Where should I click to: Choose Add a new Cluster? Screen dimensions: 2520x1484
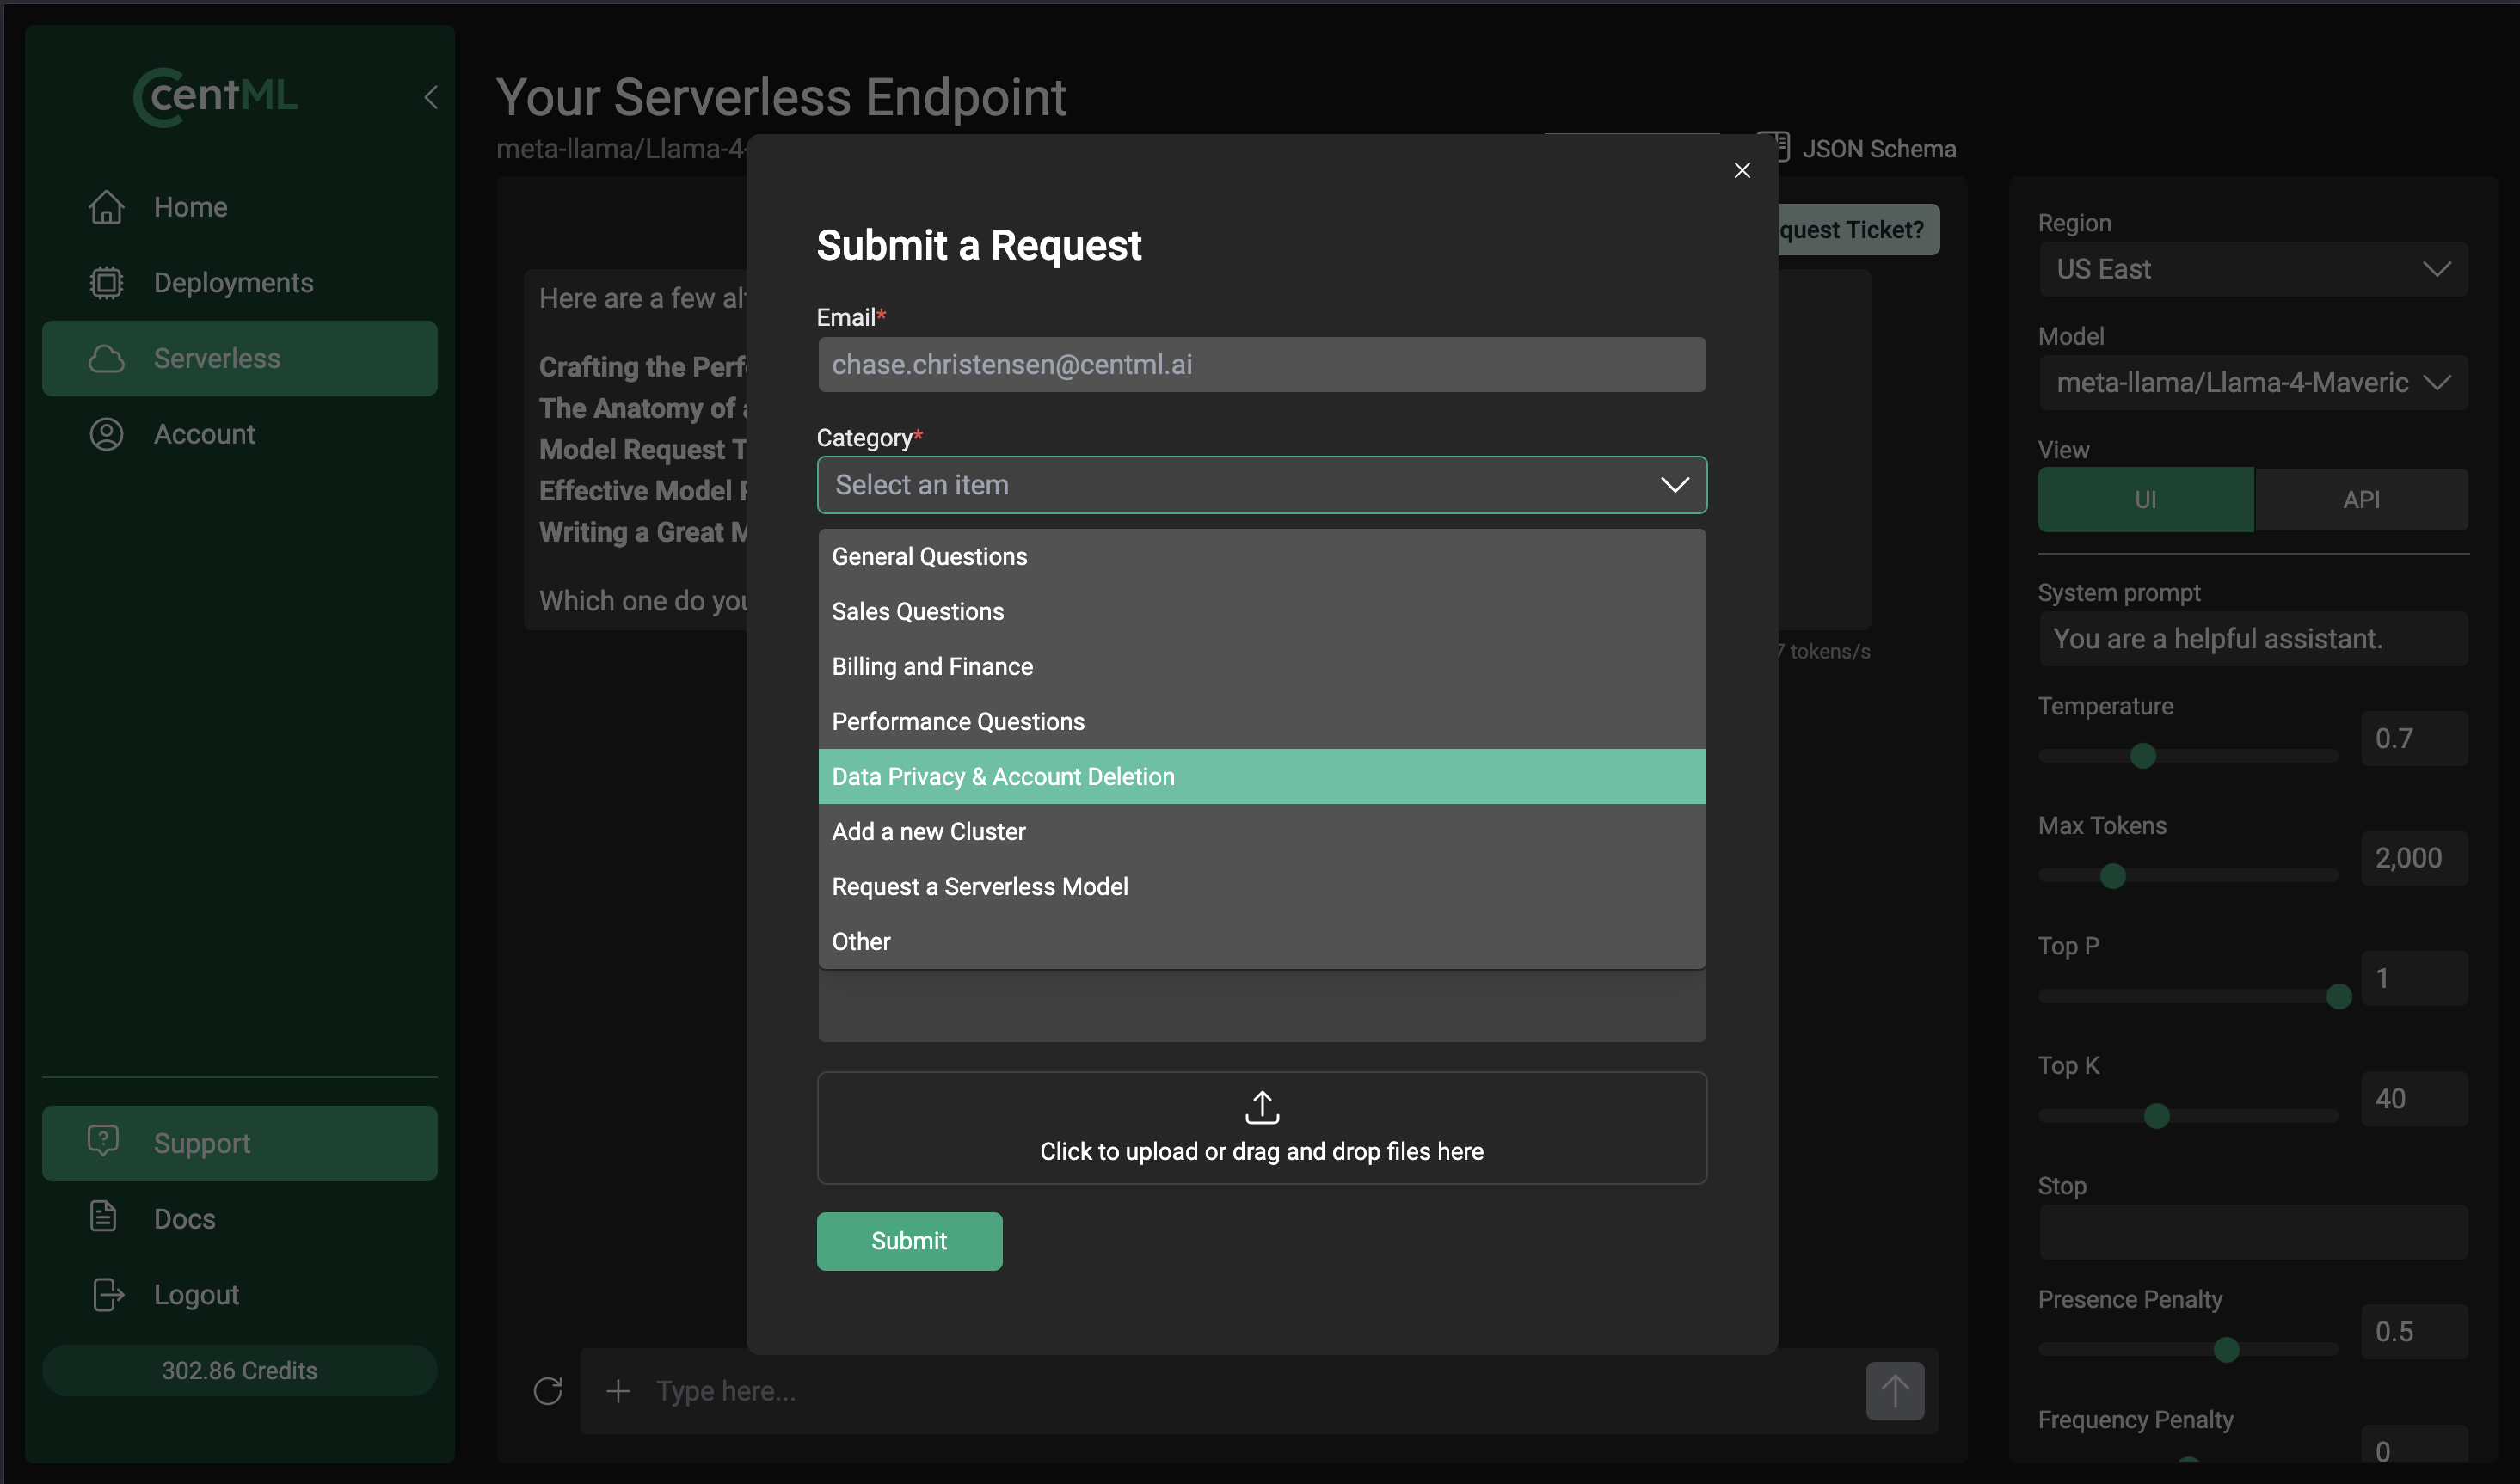click(x=1261, y=831)
